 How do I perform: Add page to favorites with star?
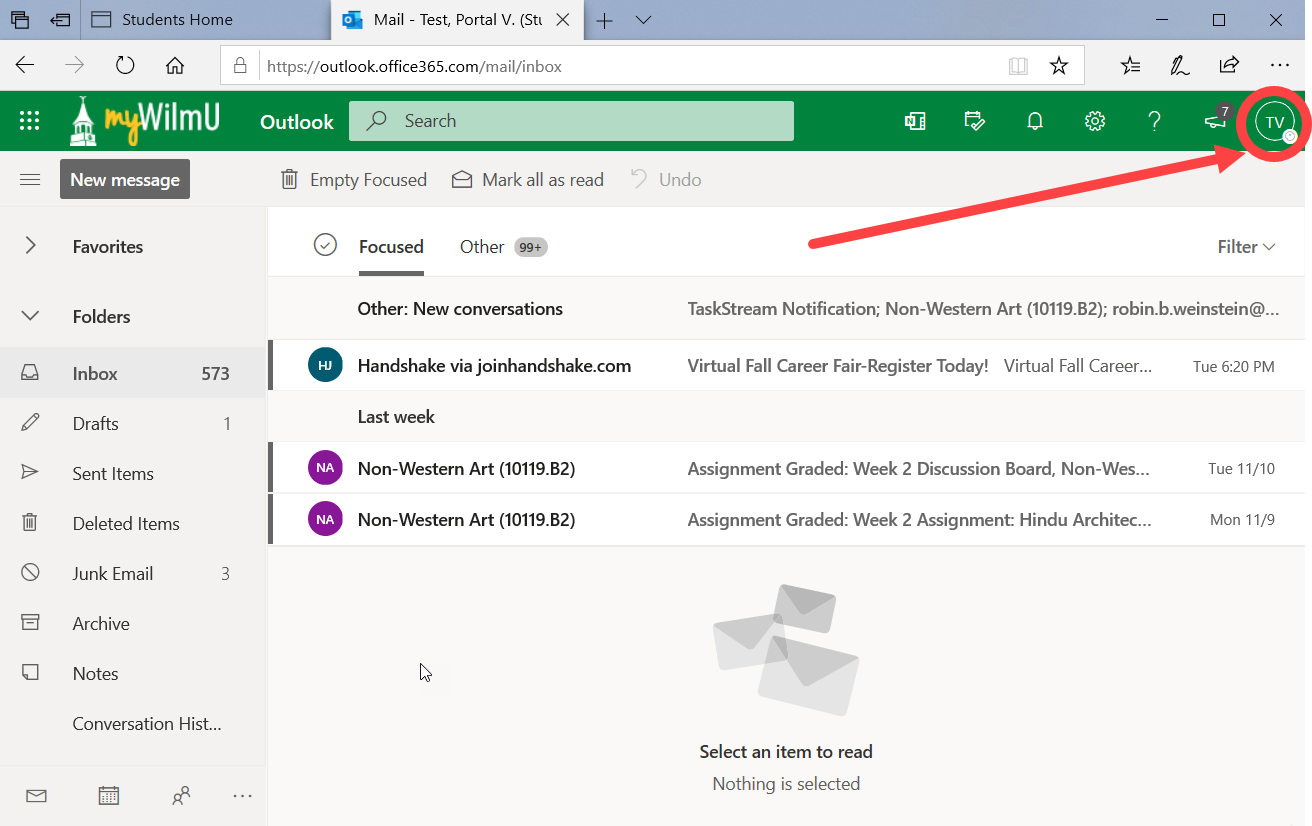point(1059,66)
